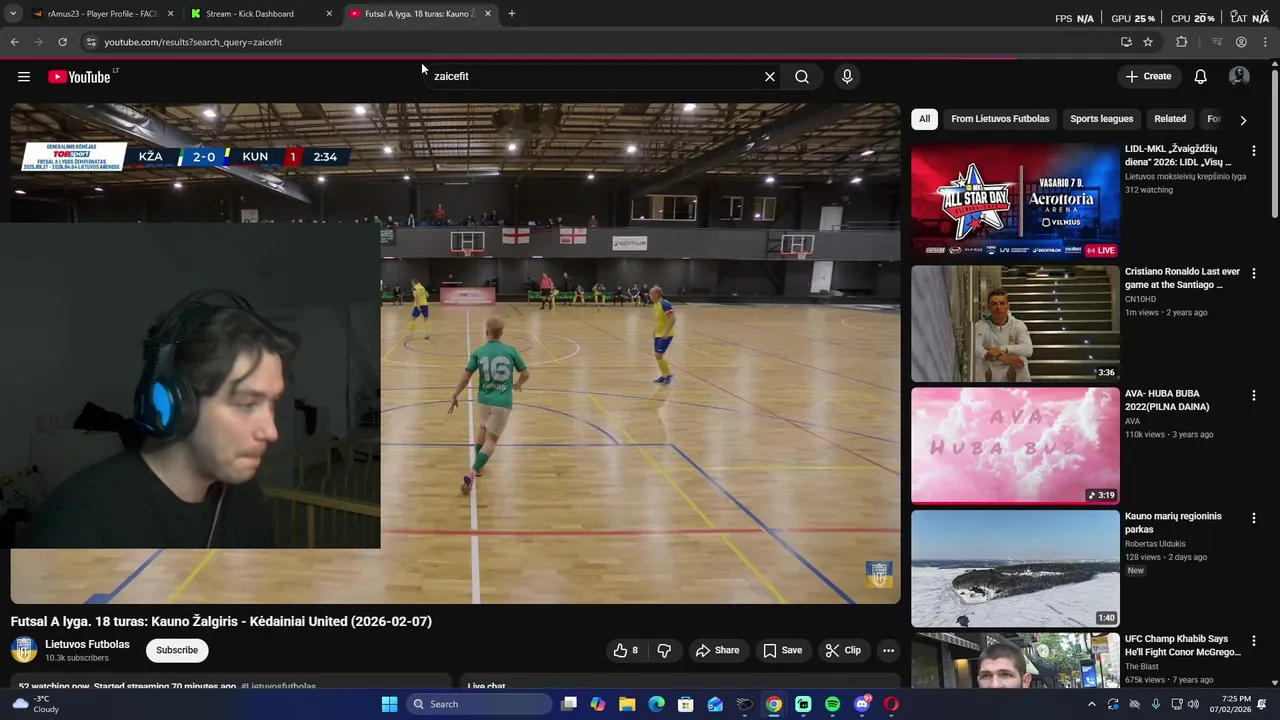Open the weather widget showing Cloudy
The height and width of the screenshot is (720, 1280).
(x=35, y=704)
